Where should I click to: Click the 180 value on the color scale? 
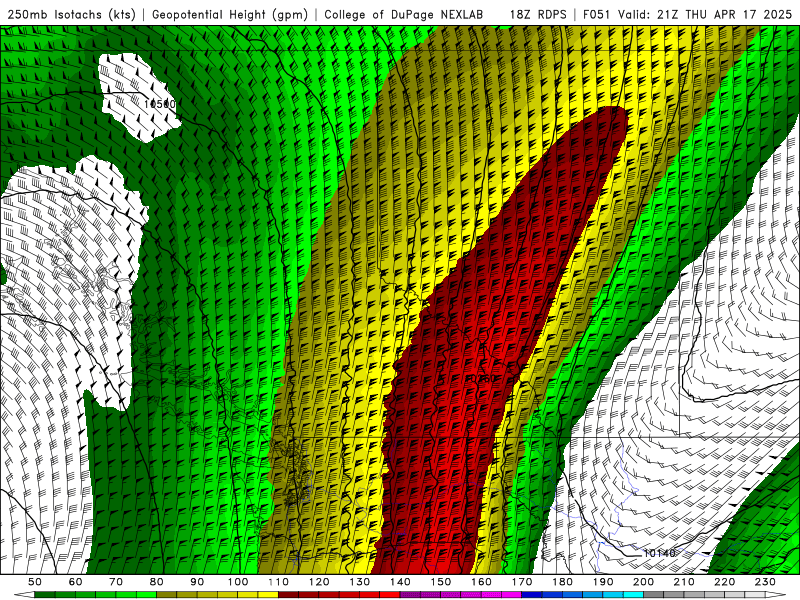(563, 582)
